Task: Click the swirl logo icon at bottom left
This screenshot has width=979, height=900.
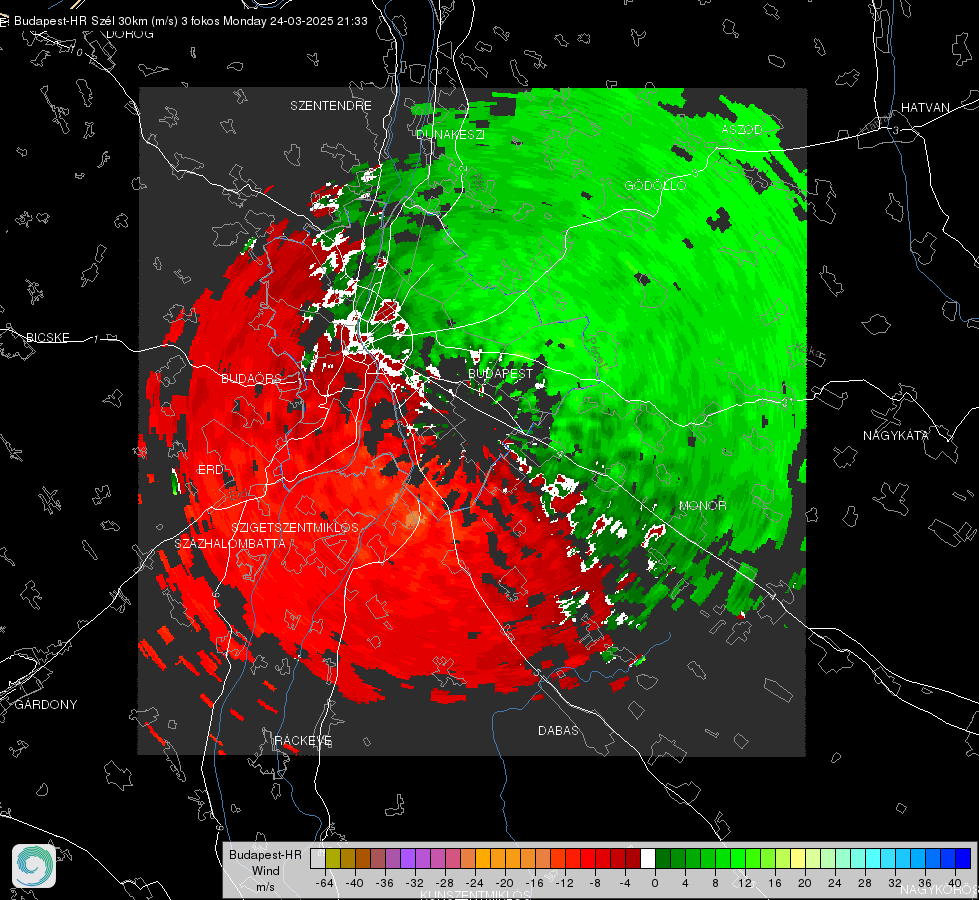Action: click(x=34, y=866)
